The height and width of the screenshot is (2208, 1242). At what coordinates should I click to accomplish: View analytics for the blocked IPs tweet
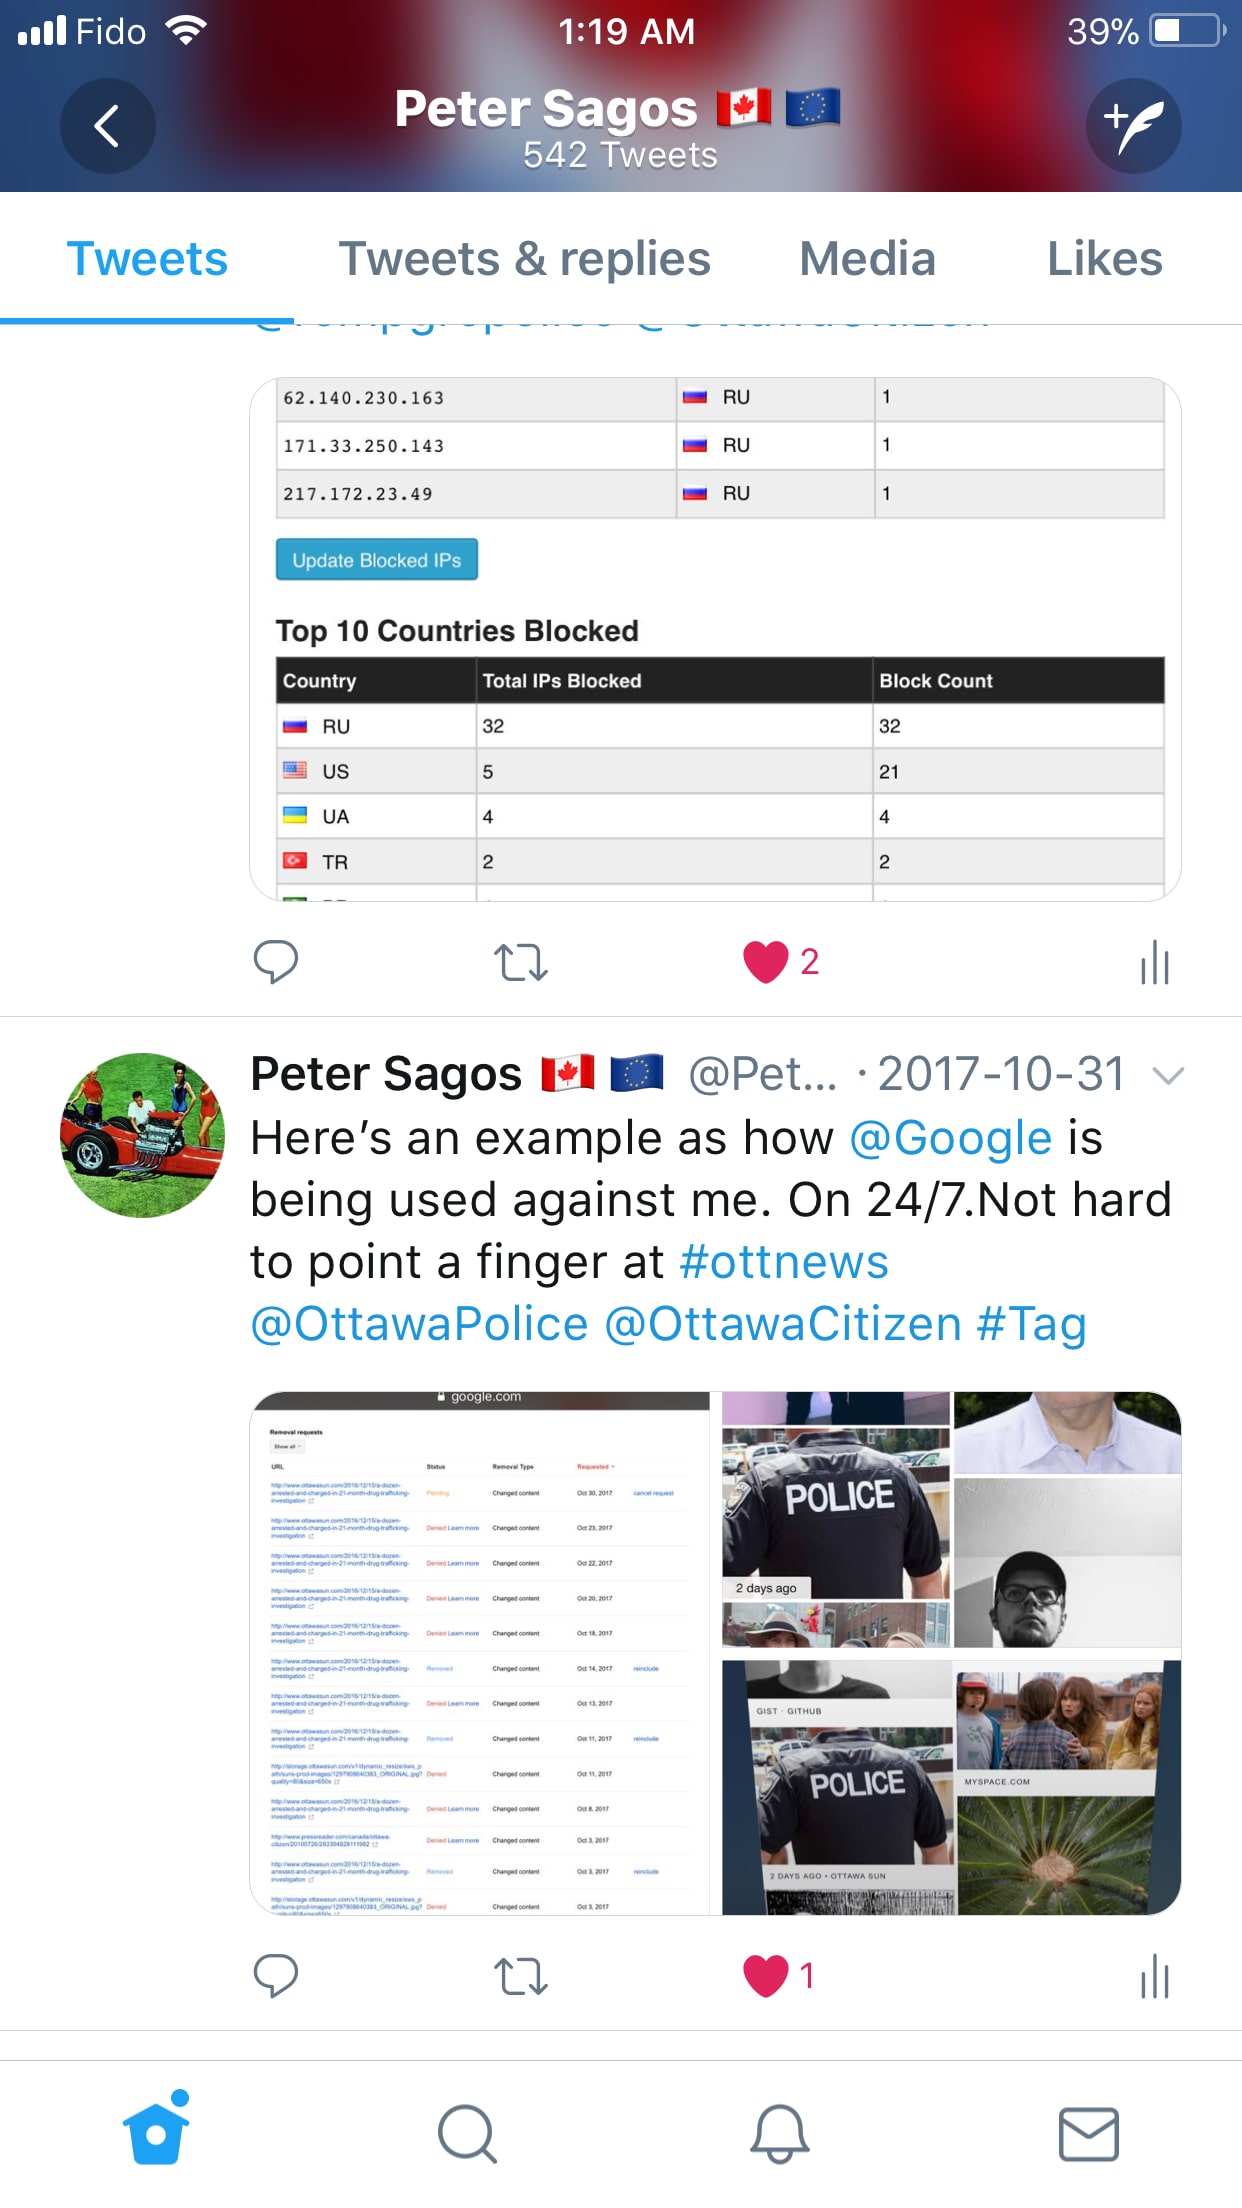[1155, 962]
